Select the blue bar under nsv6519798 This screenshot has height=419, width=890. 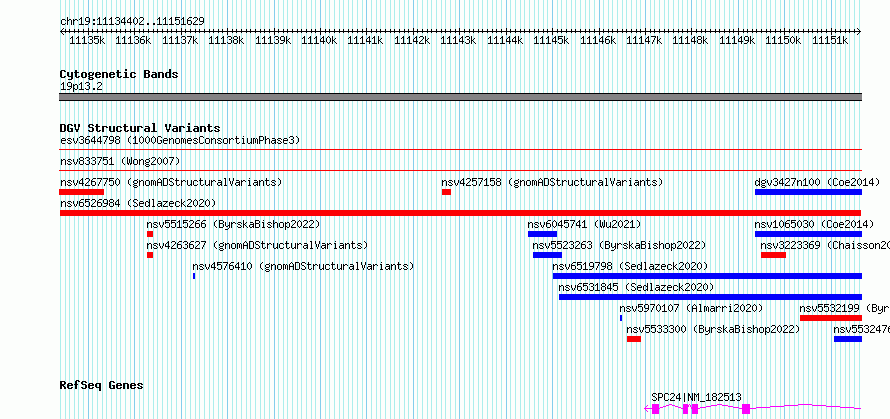point(708,276)
